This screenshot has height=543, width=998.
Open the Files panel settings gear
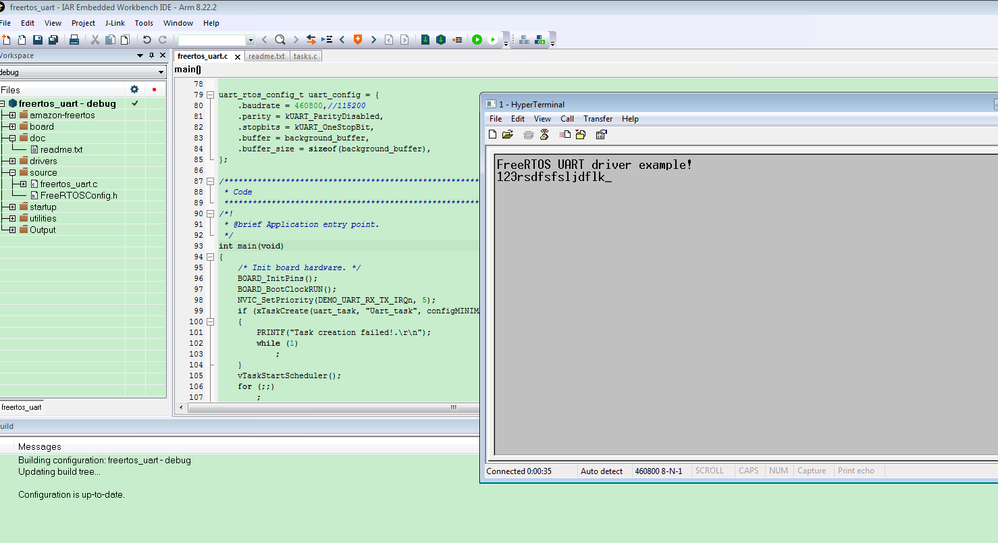(x=134, y=90)
